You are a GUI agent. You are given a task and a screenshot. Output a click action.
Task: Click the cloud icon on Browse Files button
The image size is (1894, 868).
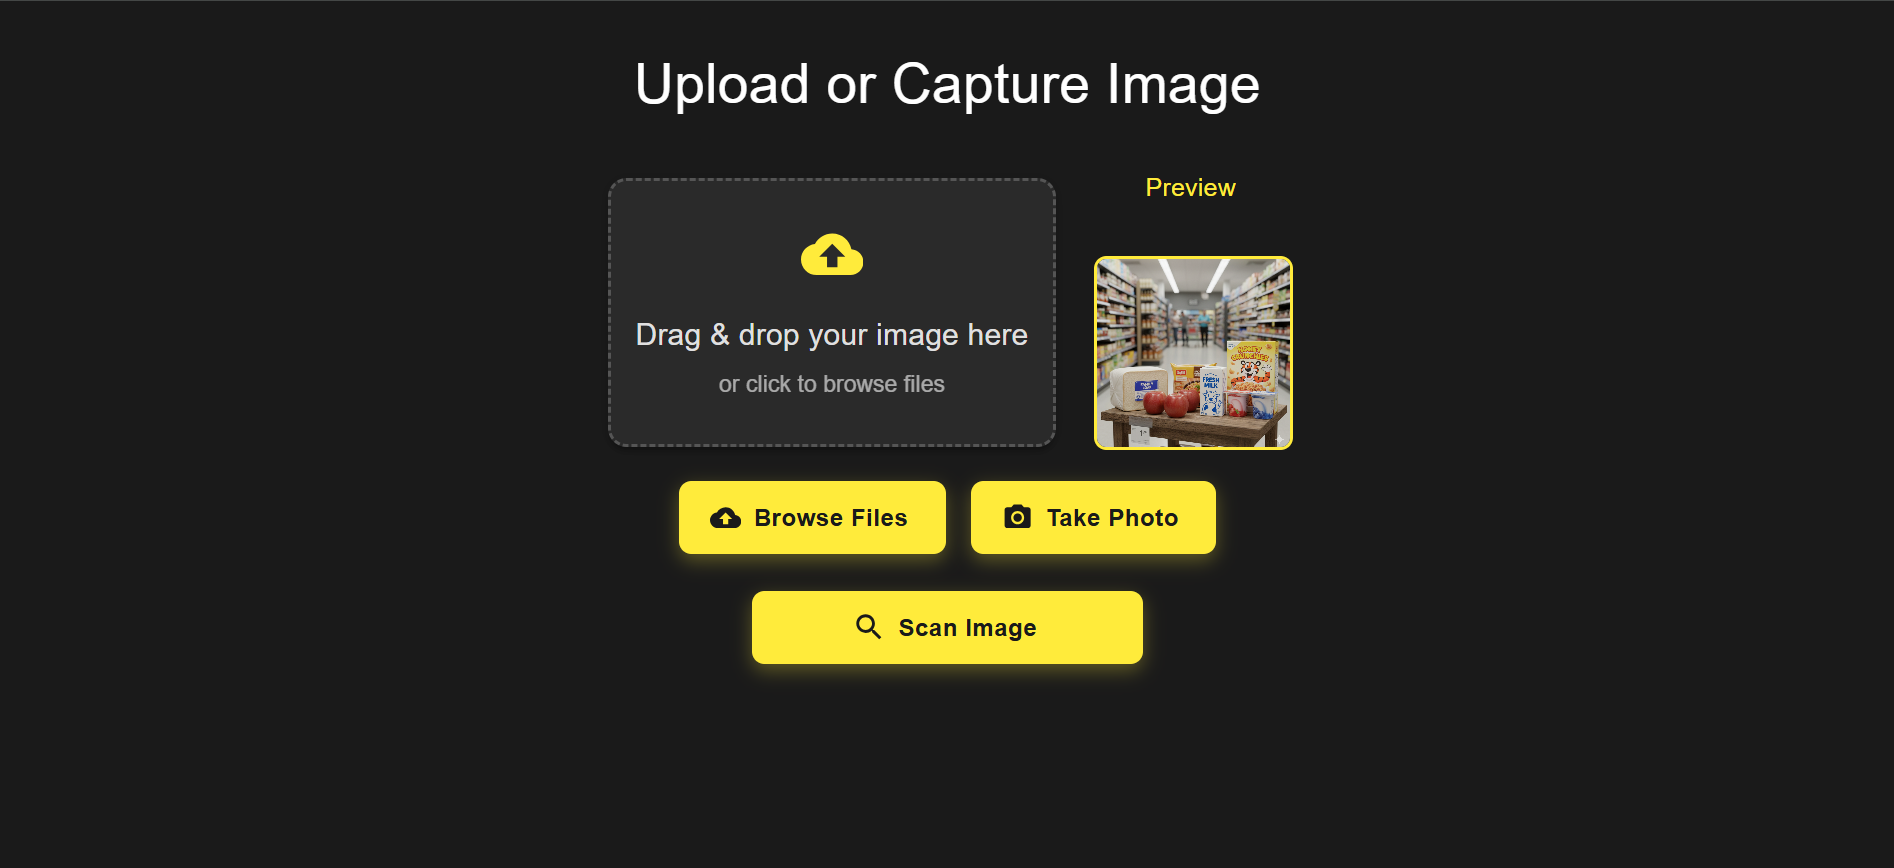[x=726, y=518]
